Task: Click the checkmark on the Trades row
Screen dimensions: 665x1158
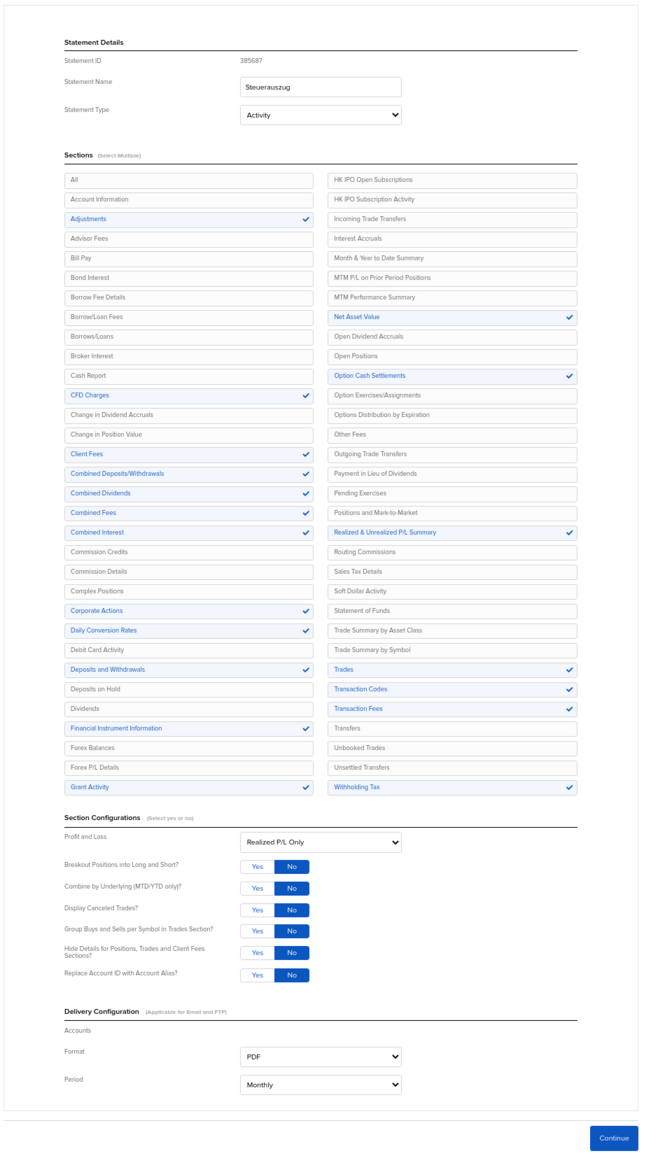Action: (x=569, y=670)
